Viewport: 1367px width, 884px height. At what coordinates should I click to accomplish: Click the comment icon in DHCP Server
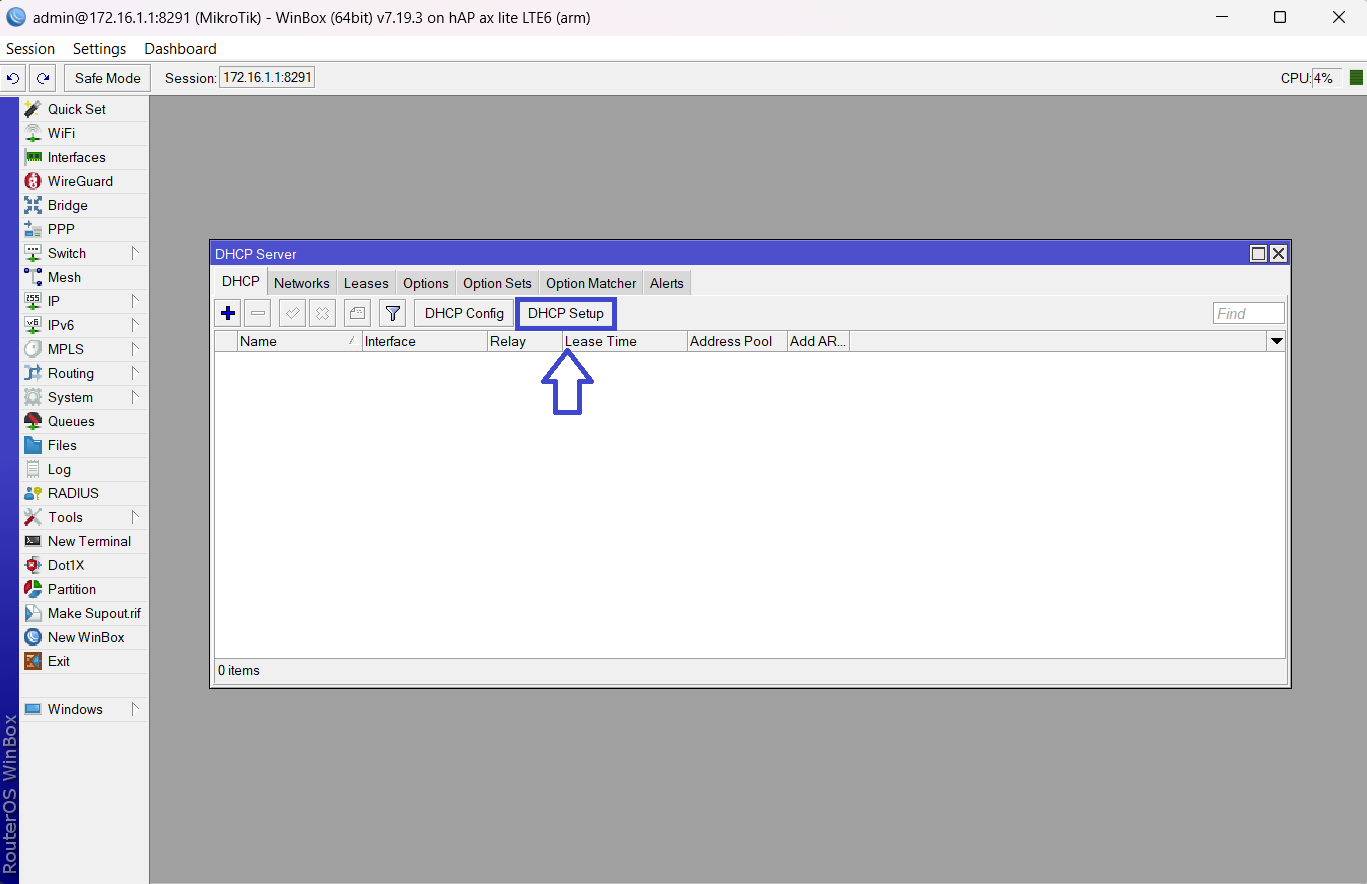tap(357, 313)
